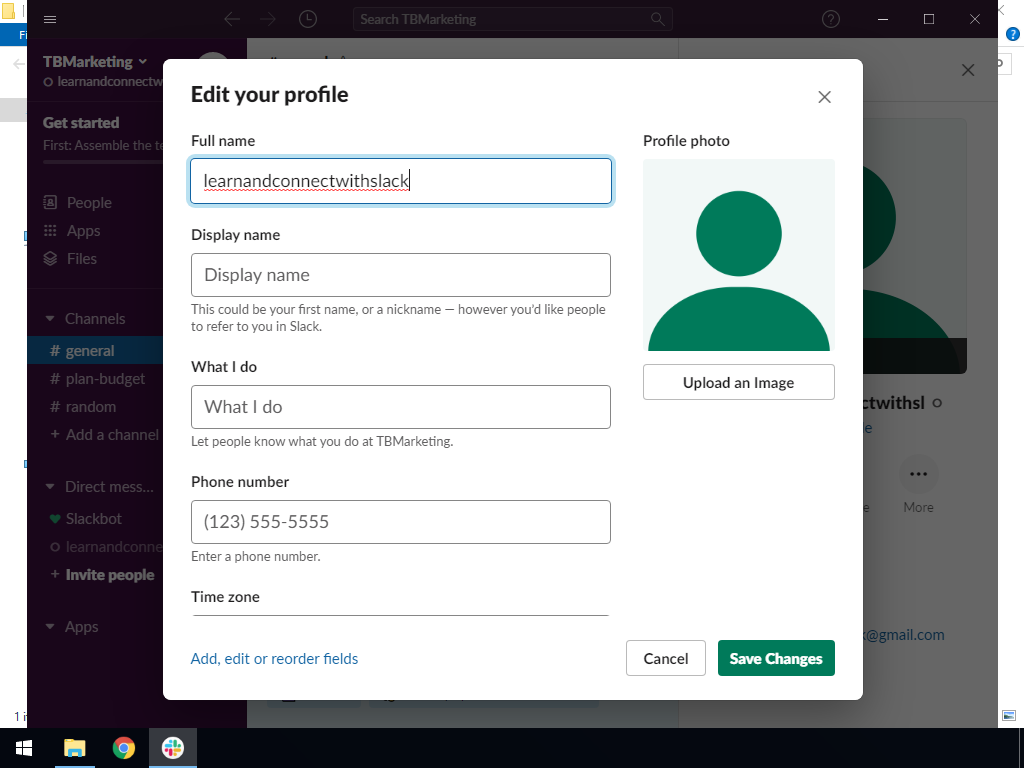Click Add a channel
This screenshot has height=768, width=1024.
tap(104, 435)
